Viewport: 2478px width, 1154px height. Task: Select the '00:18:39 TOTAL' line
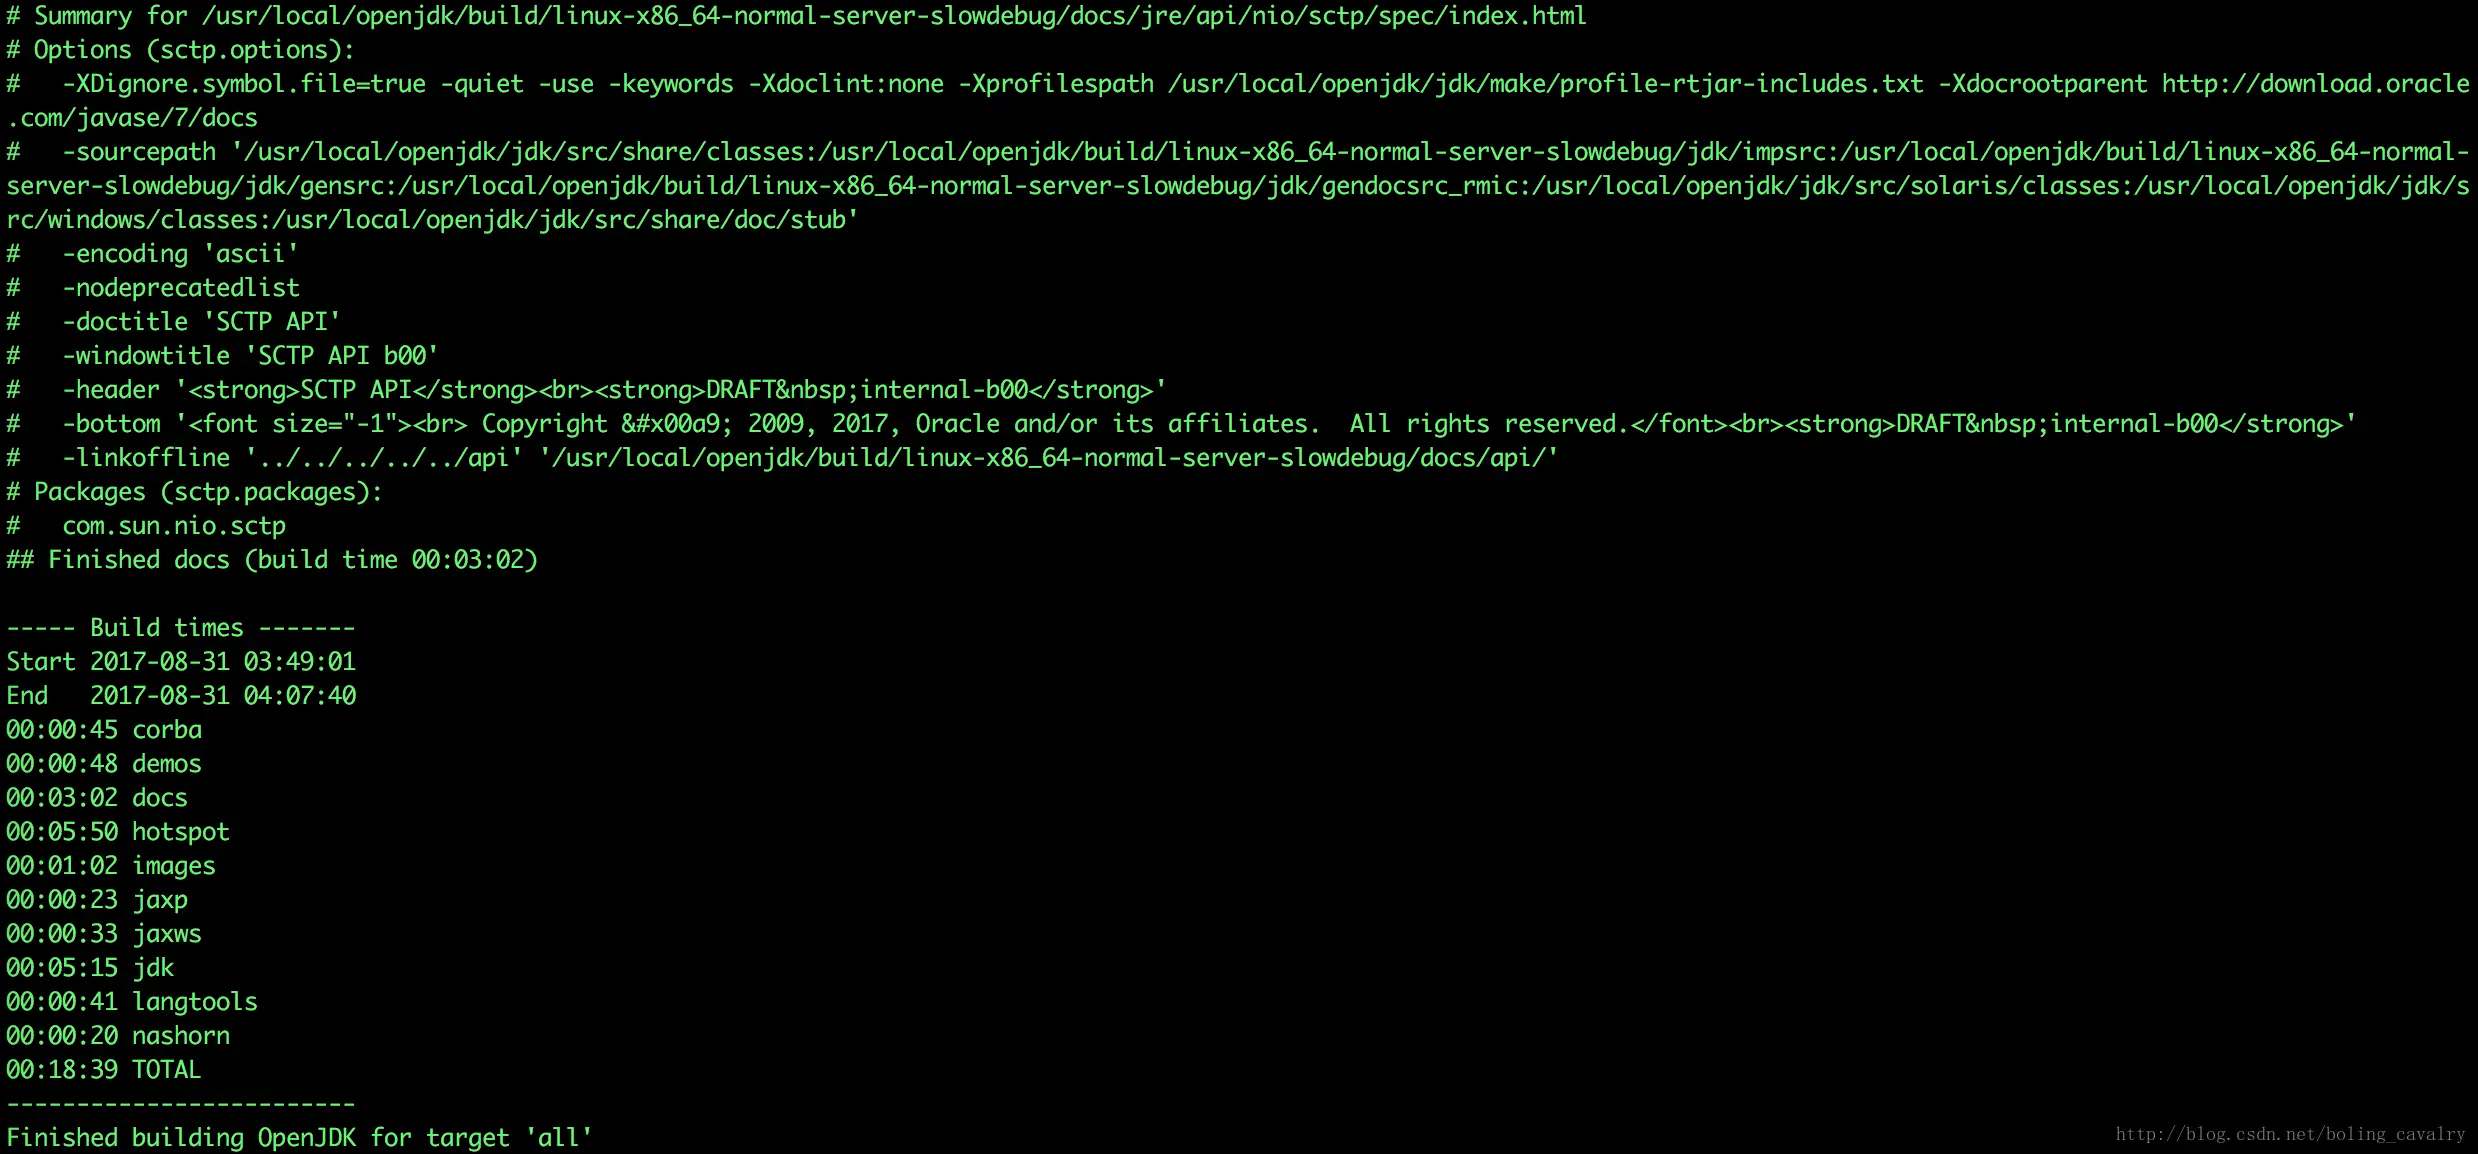104,1069
